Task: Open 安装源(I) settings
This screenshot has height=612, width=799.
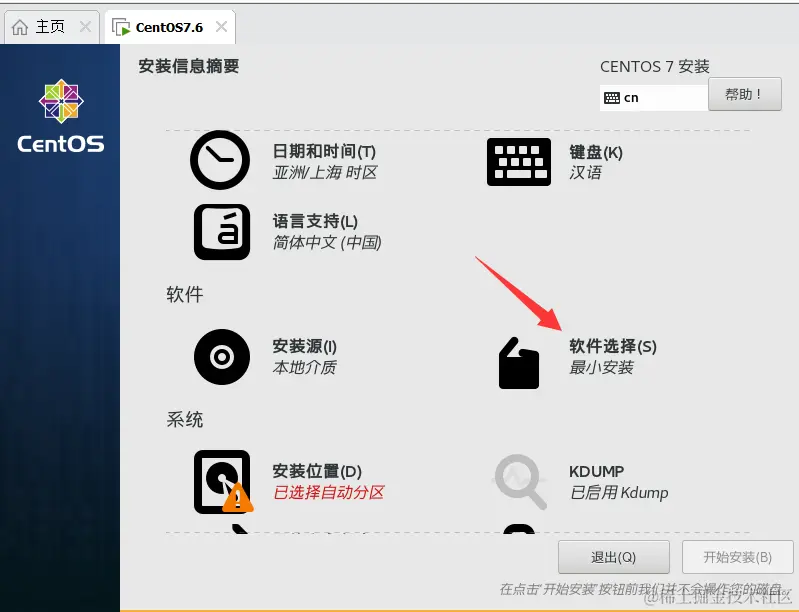Action: (x=304, y=347)
